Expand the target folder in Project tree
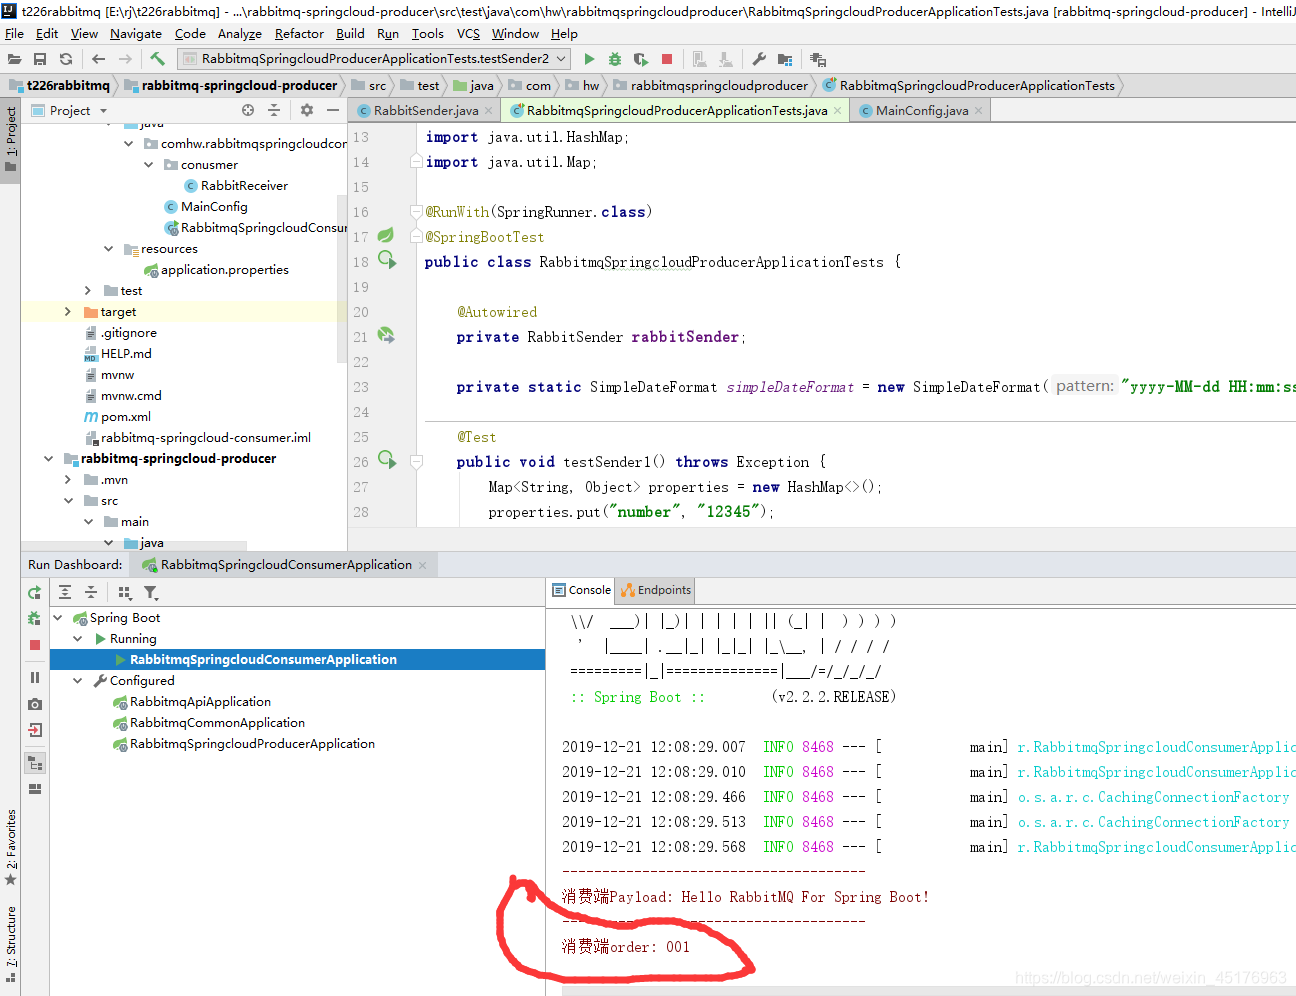 point(68,312)
